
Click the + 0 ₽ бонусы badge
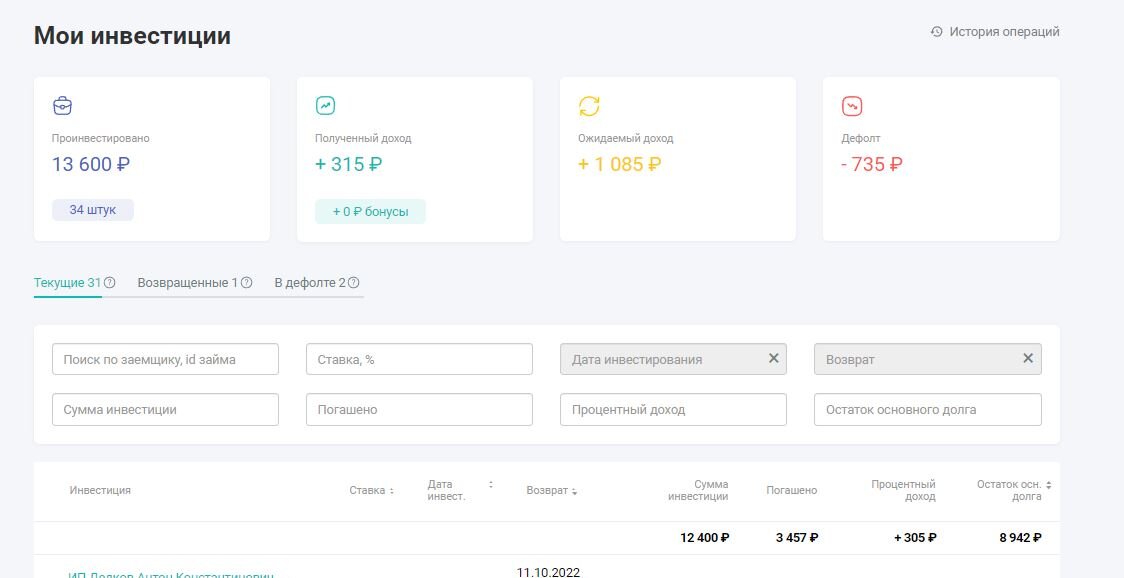[x=370, y=212]
